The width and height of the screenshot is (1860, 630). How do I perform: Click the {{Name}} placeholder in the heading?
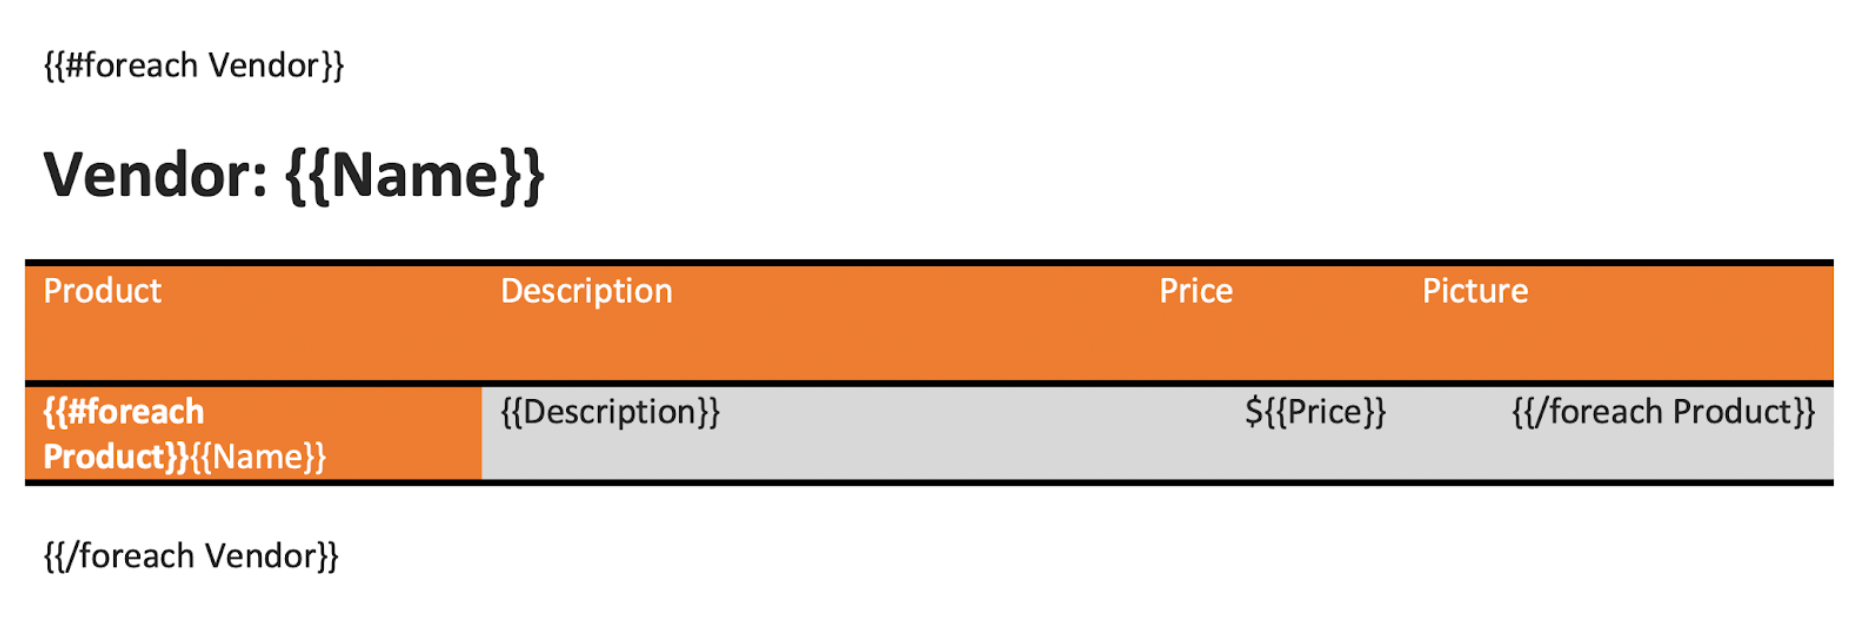click(415, 176)
